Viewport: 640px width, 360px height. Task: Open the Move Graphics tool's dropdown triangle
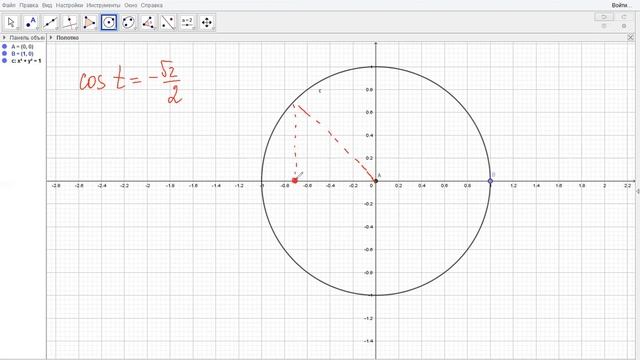[x=213, y=29]
